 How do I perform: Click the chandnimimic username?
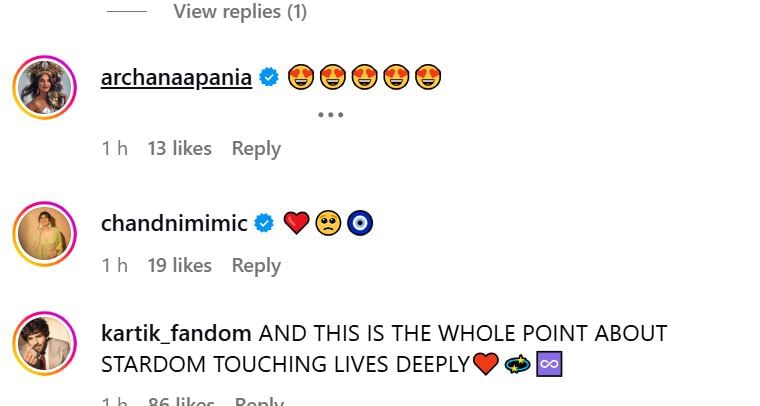[174, 223]
